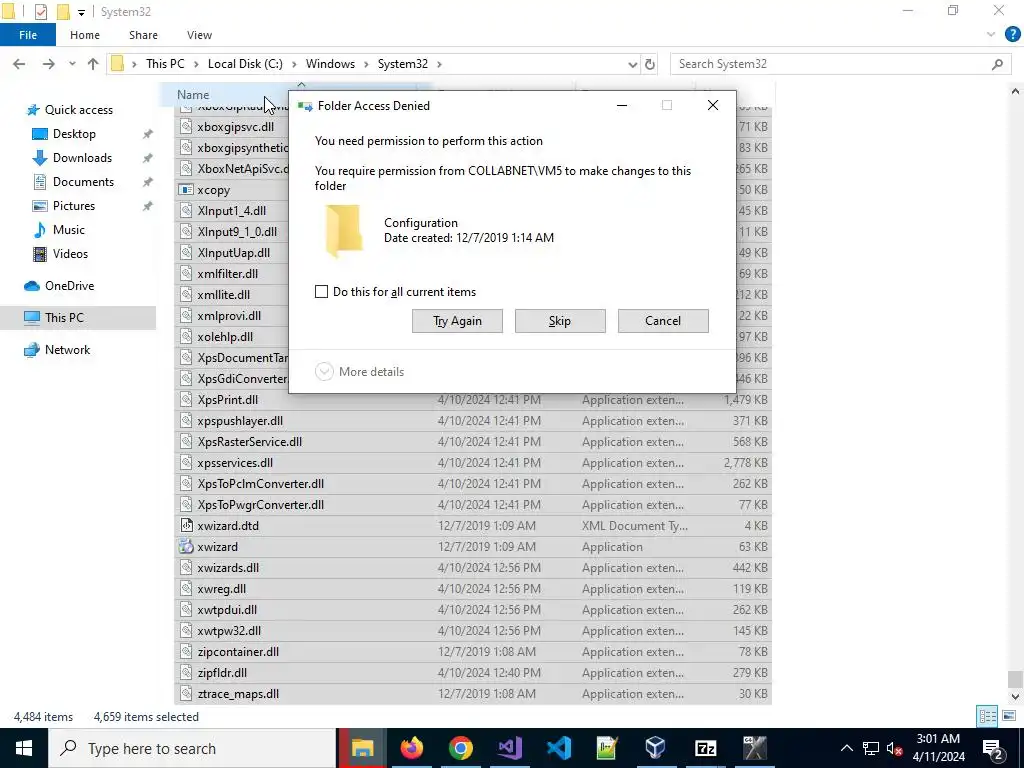Viewport: 1024px width, 768px height.
Task: Select ztrace_maps.dll file
Action: click(x=238, y=694)
